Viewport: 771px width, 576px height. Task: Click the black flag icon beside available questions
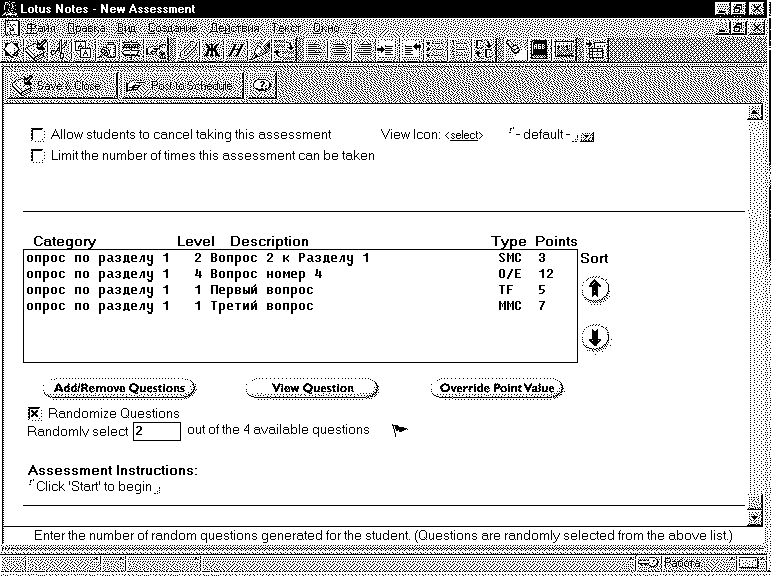click(x=399, y=430)
